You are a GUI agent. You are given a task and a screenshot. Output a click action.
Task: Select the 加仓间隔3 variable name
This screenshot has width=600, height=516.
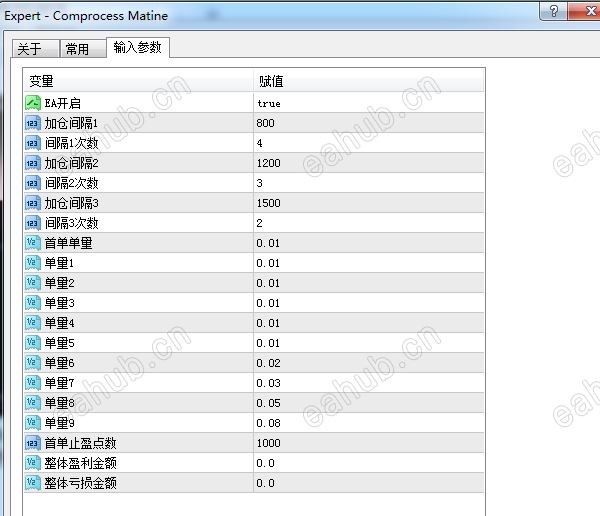(72, 203)
